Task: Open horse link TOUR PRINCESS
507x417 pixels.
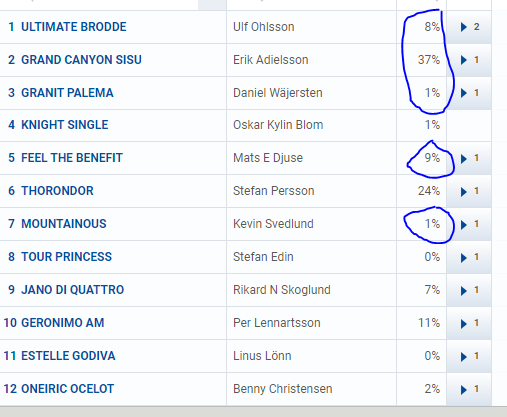Action: (x=66, y=257)
